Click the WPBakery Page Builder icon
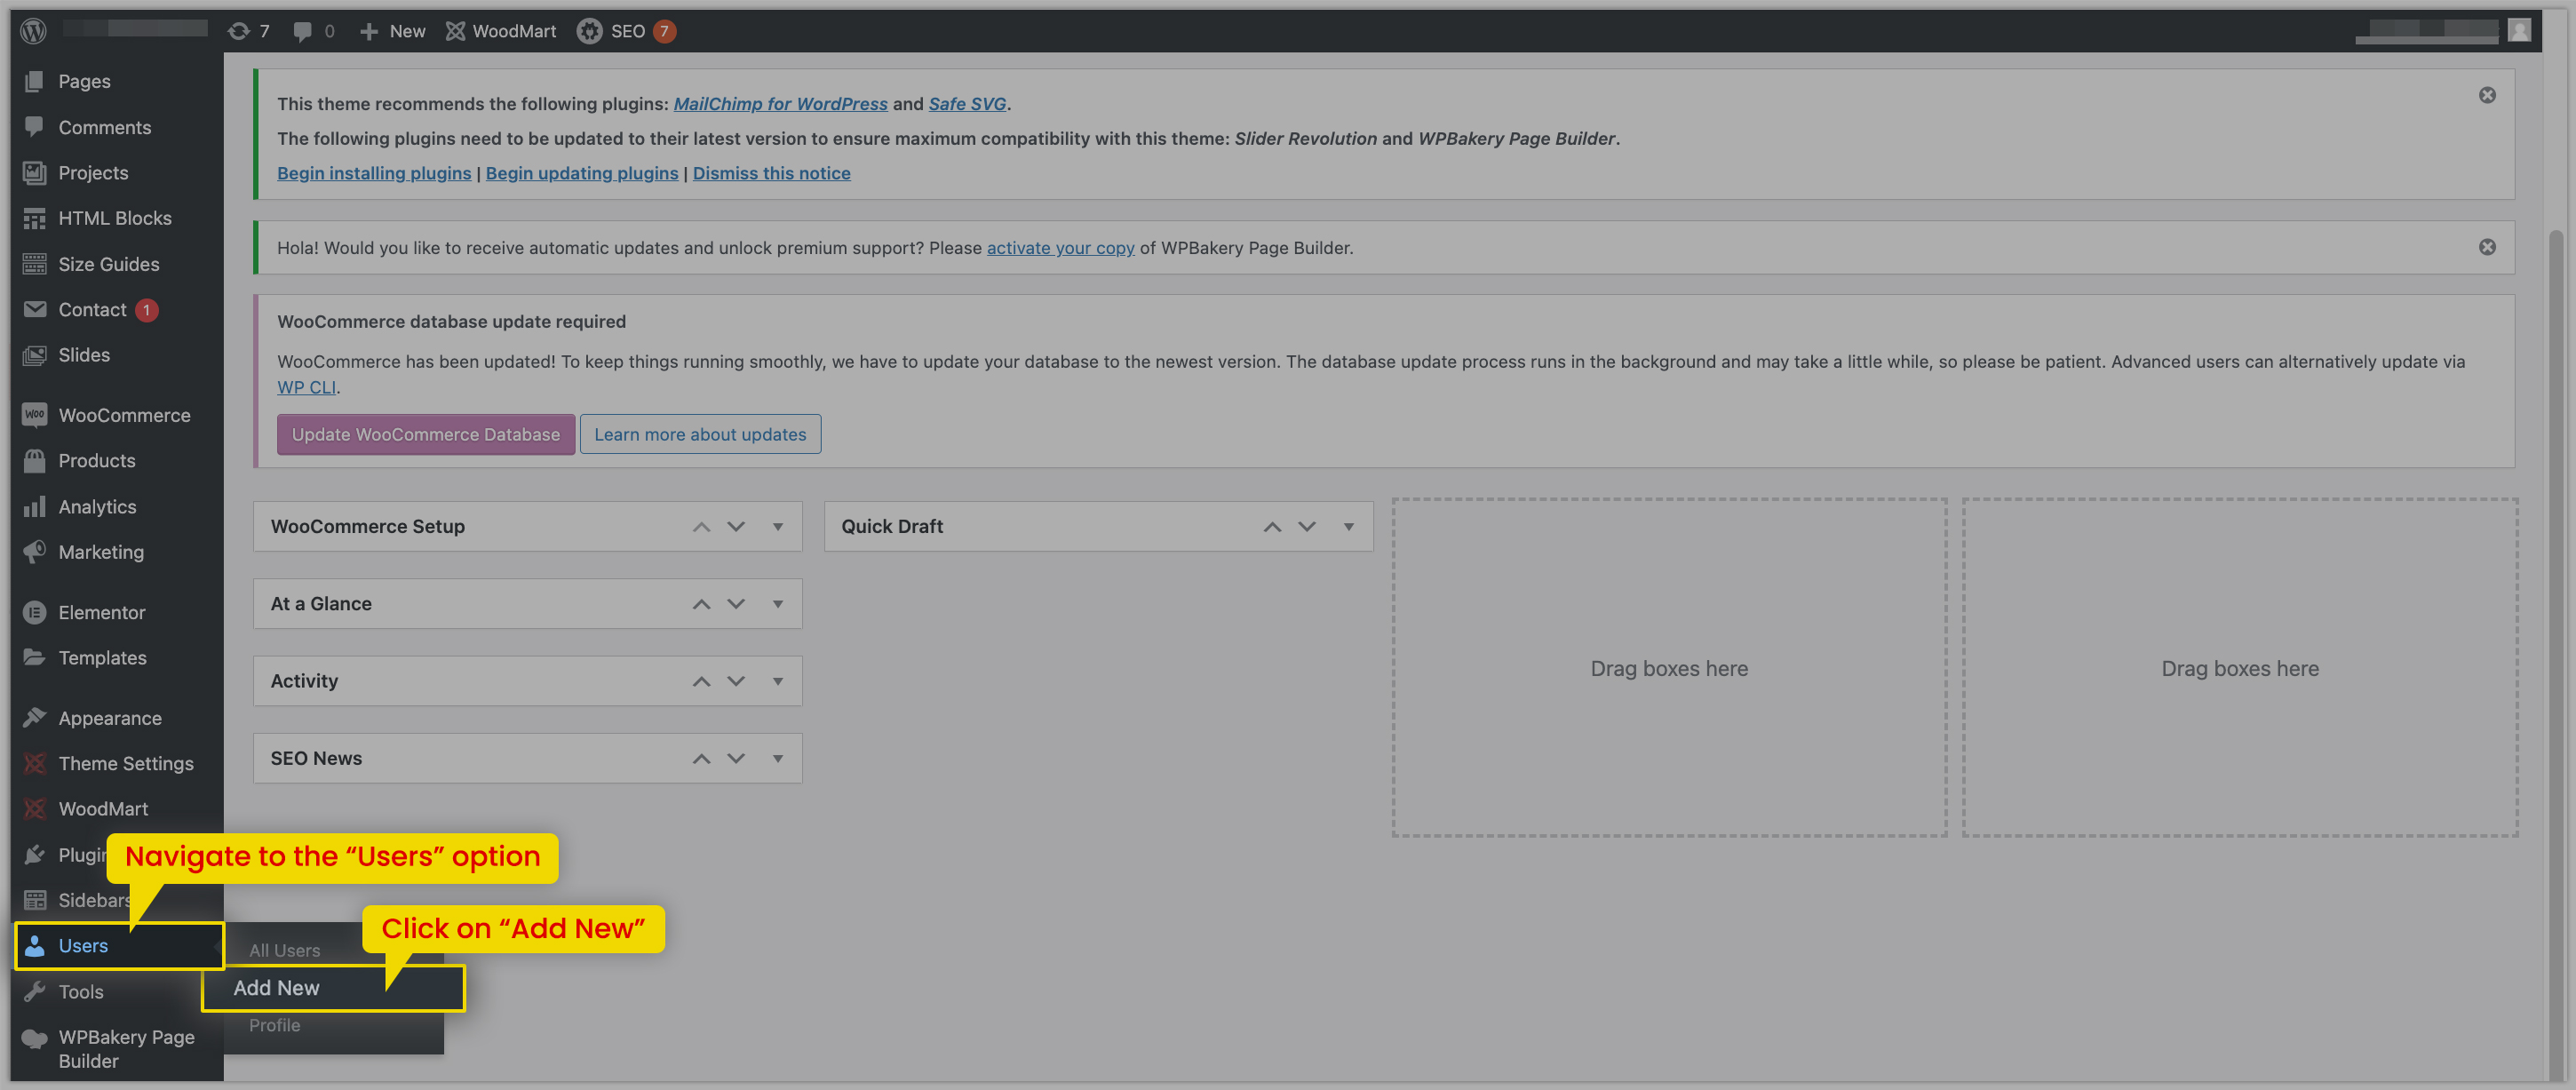 [35, 1038]
